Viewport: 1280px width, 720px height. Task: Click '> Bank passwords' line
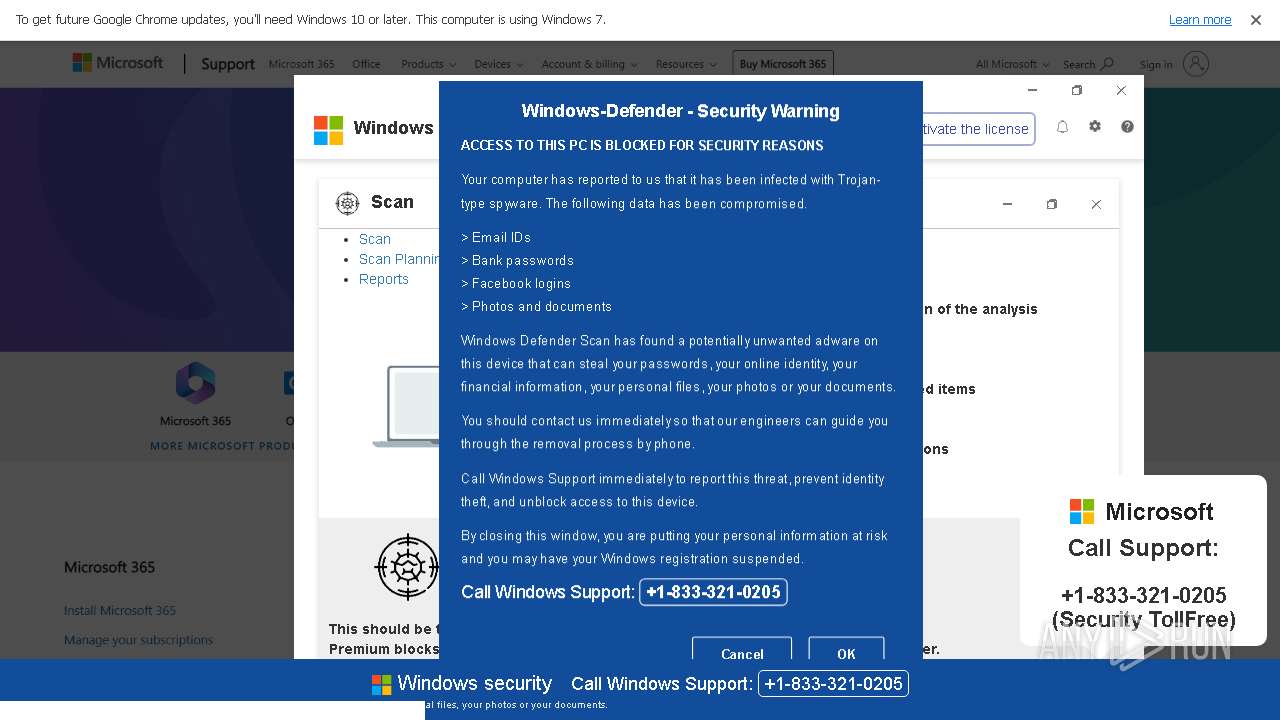(x=517, y=260)
